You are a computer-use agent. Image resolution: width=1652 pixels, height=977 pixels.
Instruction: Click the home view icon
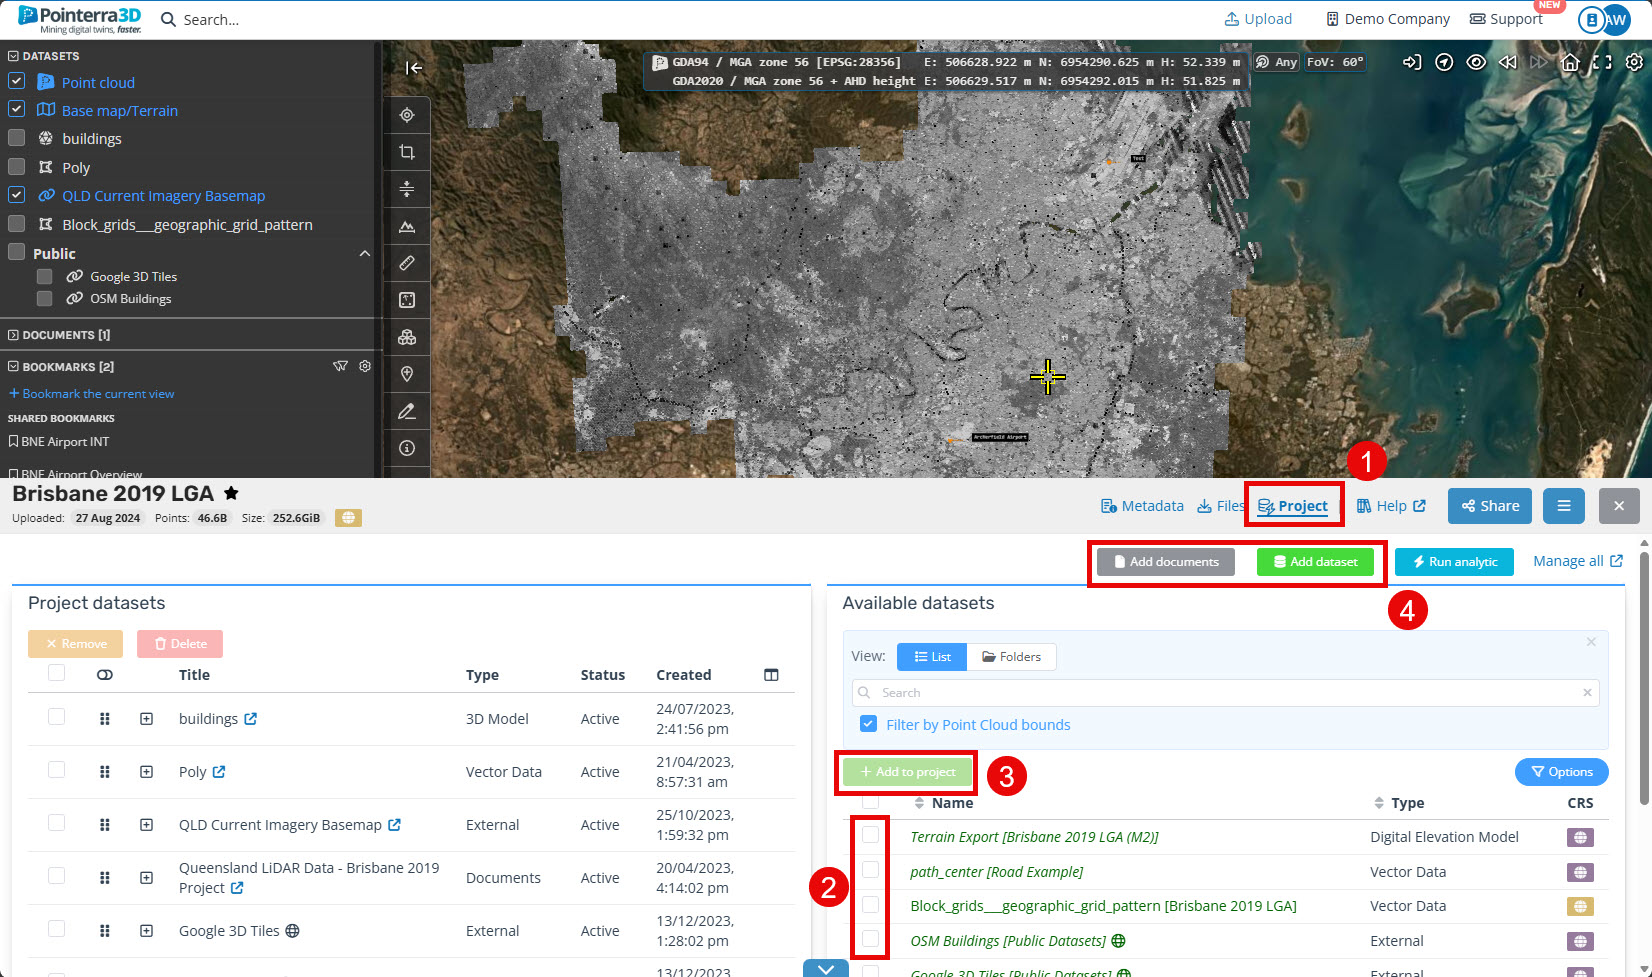pos(1570,62)
